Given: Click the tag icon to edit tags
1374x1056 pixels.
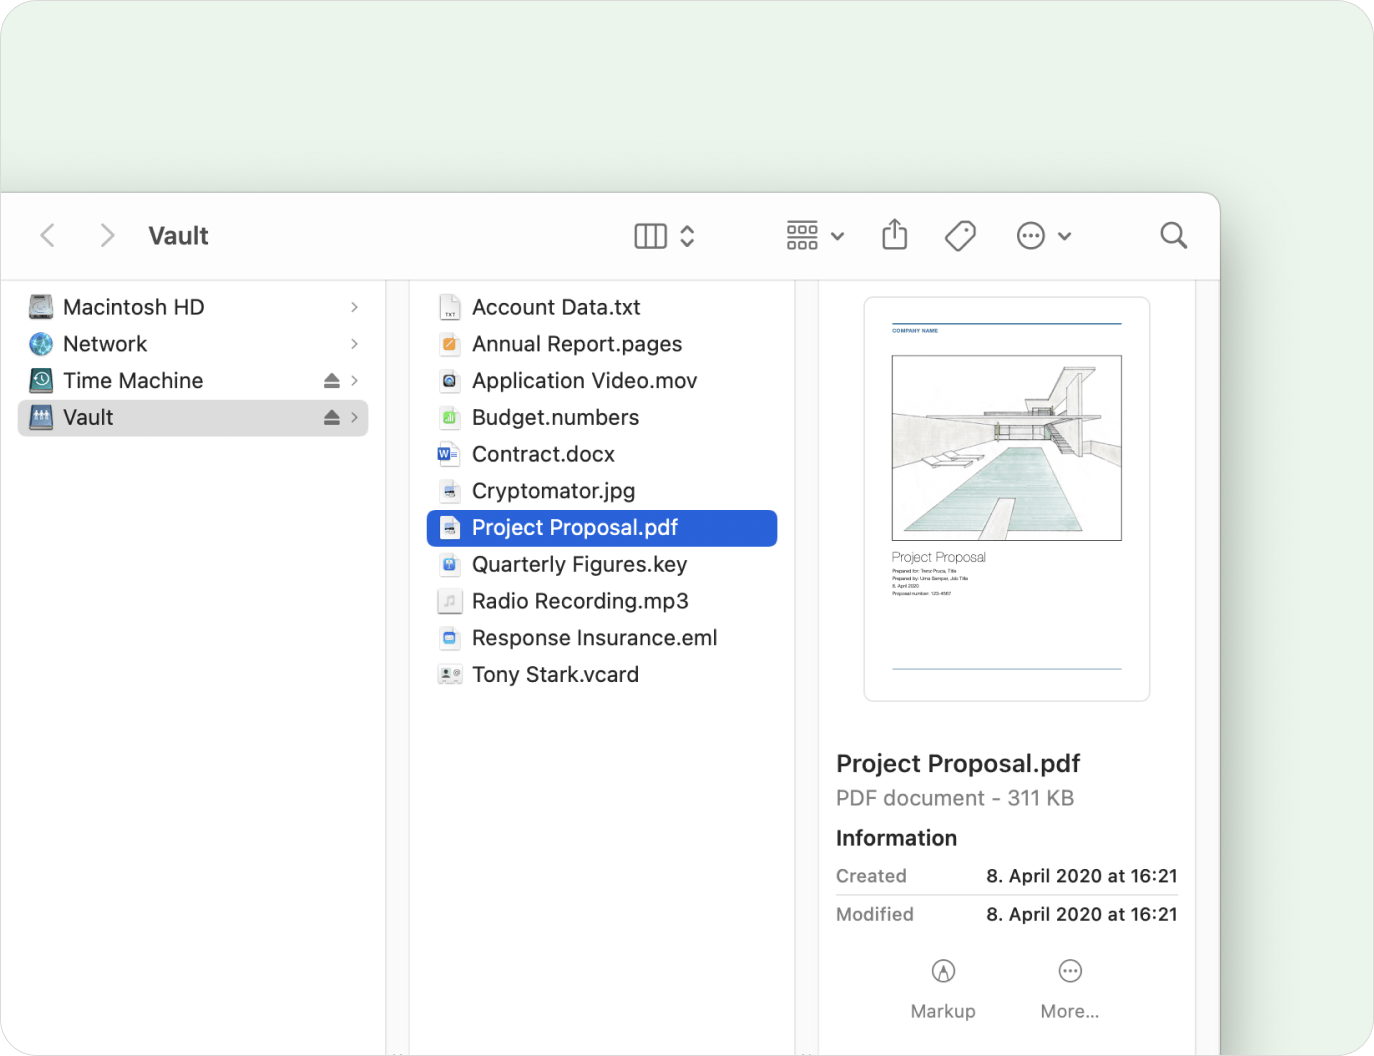Looking at the screenshot, I should [960, 236].
